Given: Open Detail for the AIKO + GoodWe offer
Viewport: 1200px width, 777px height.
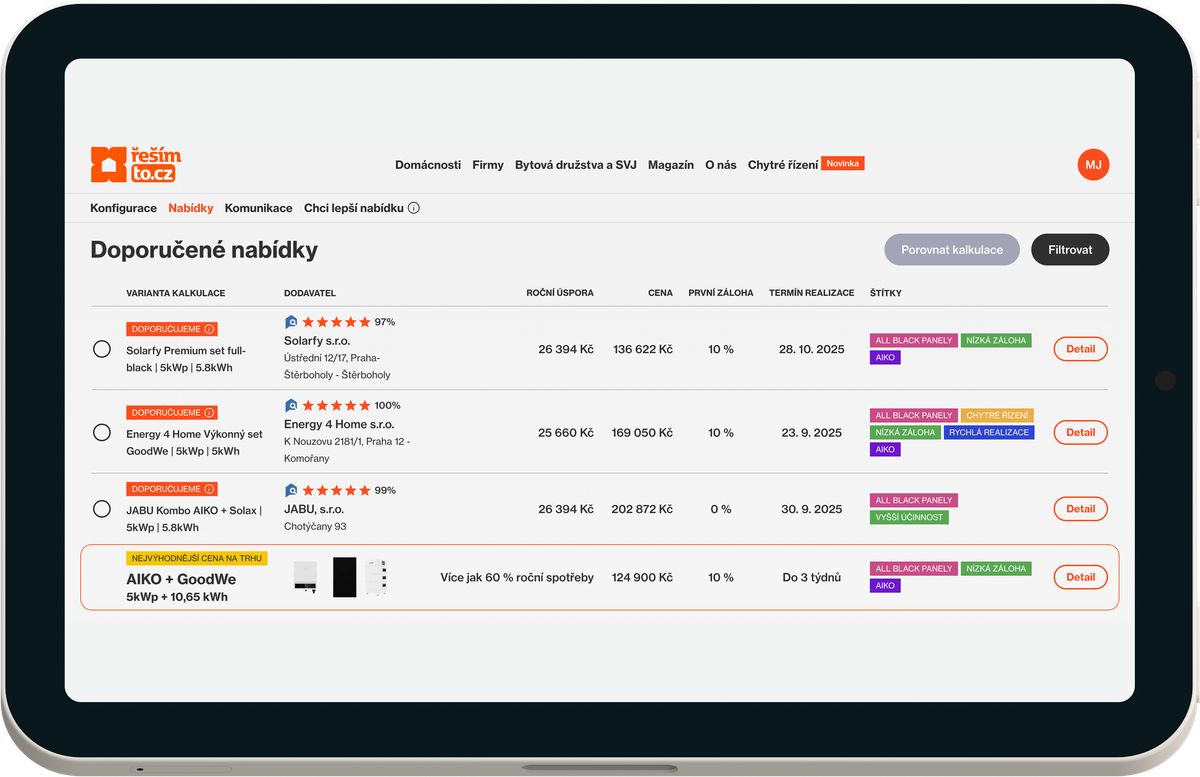Looking at the screenshot, I should pyautogui.click(x=1081, y=577).
